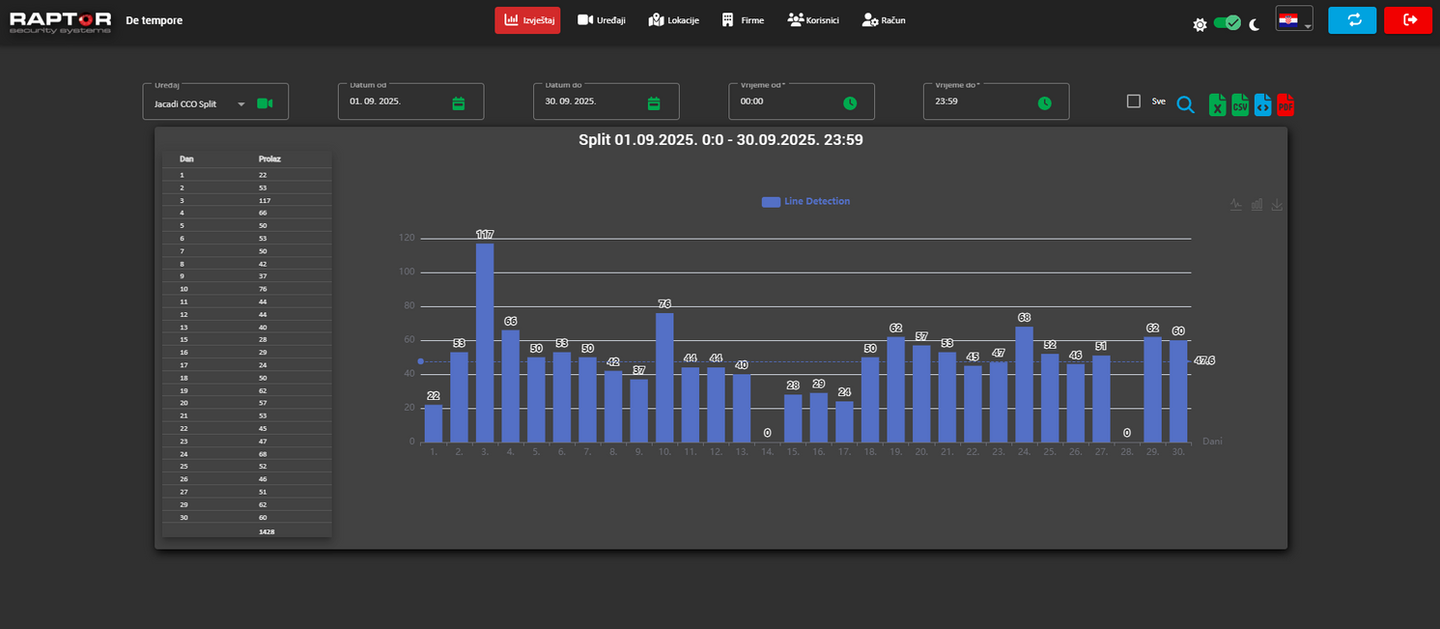The height and width of the screenshot is (629, 1440).
Task: Click the blue refresh button
Action: click(x=1352, y=20)
